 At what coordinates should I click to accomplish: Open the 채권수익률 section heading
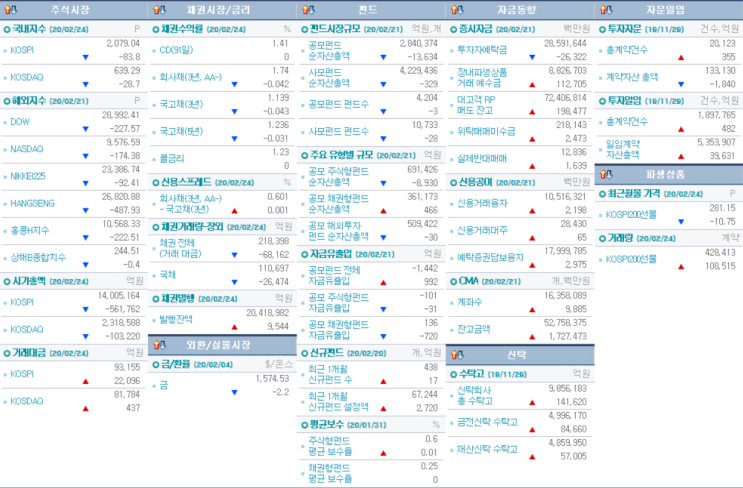click(182, 29)
